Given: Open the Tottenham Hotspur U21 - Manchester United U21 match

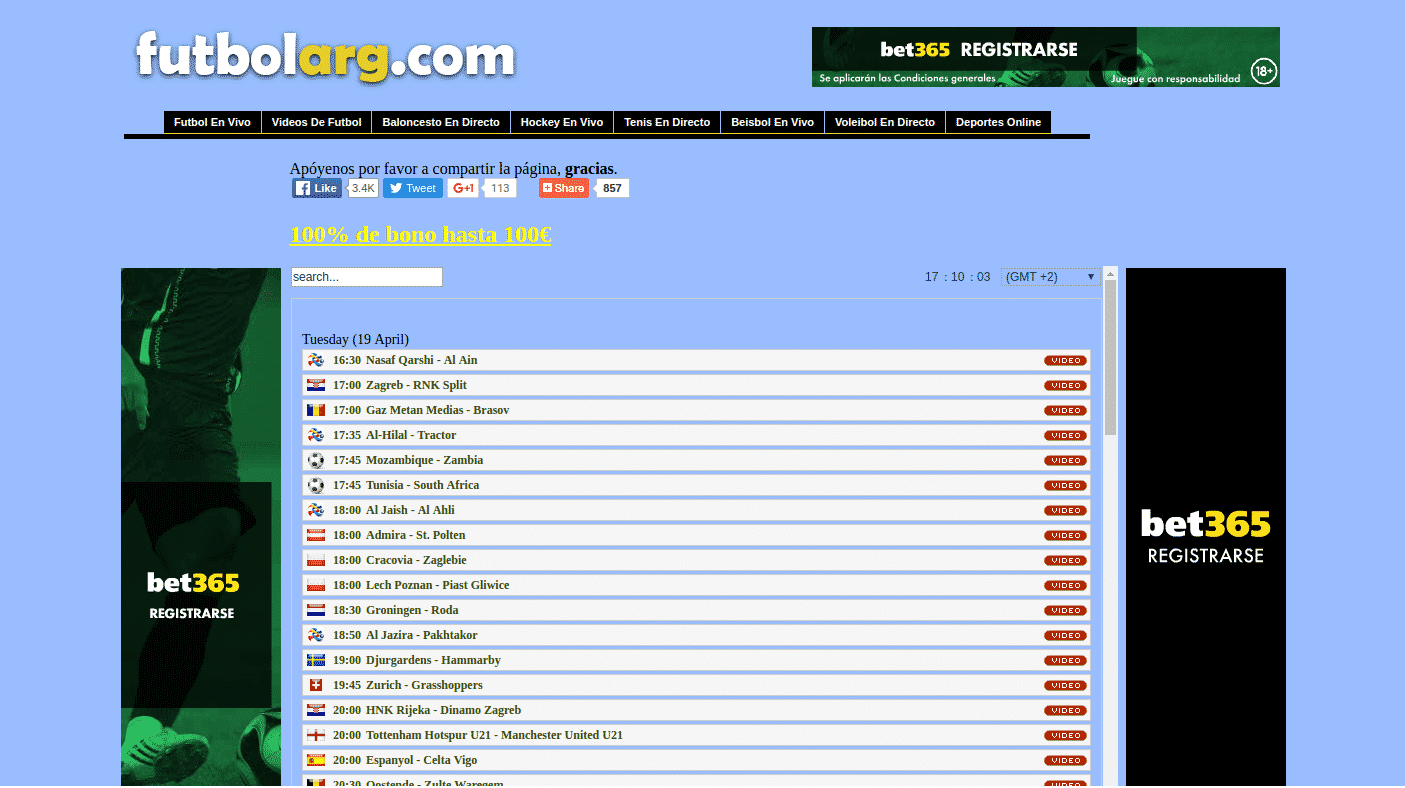Looking at the screenshot, I should (x=494, y=735).
